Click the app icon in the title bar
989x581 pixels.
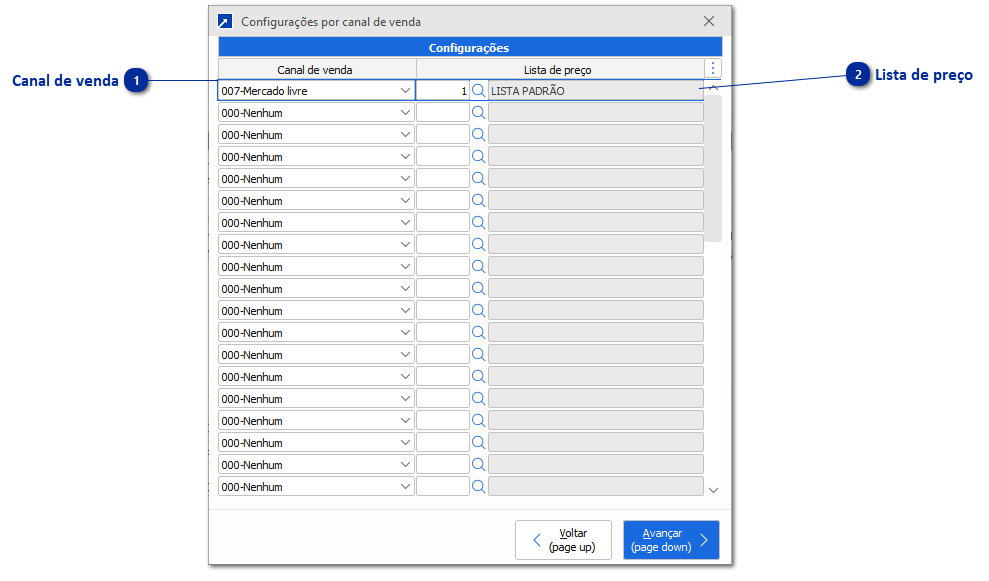tap(225, 21)
